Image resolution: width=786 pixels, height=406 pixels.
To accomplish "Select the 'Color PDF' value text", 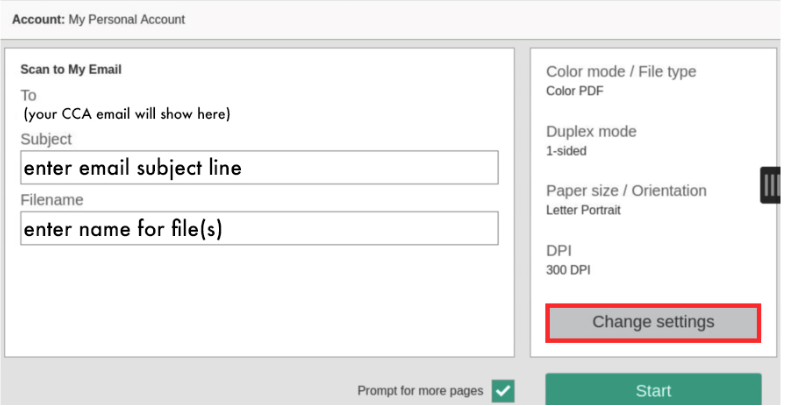I will click(x=574, y=91).
